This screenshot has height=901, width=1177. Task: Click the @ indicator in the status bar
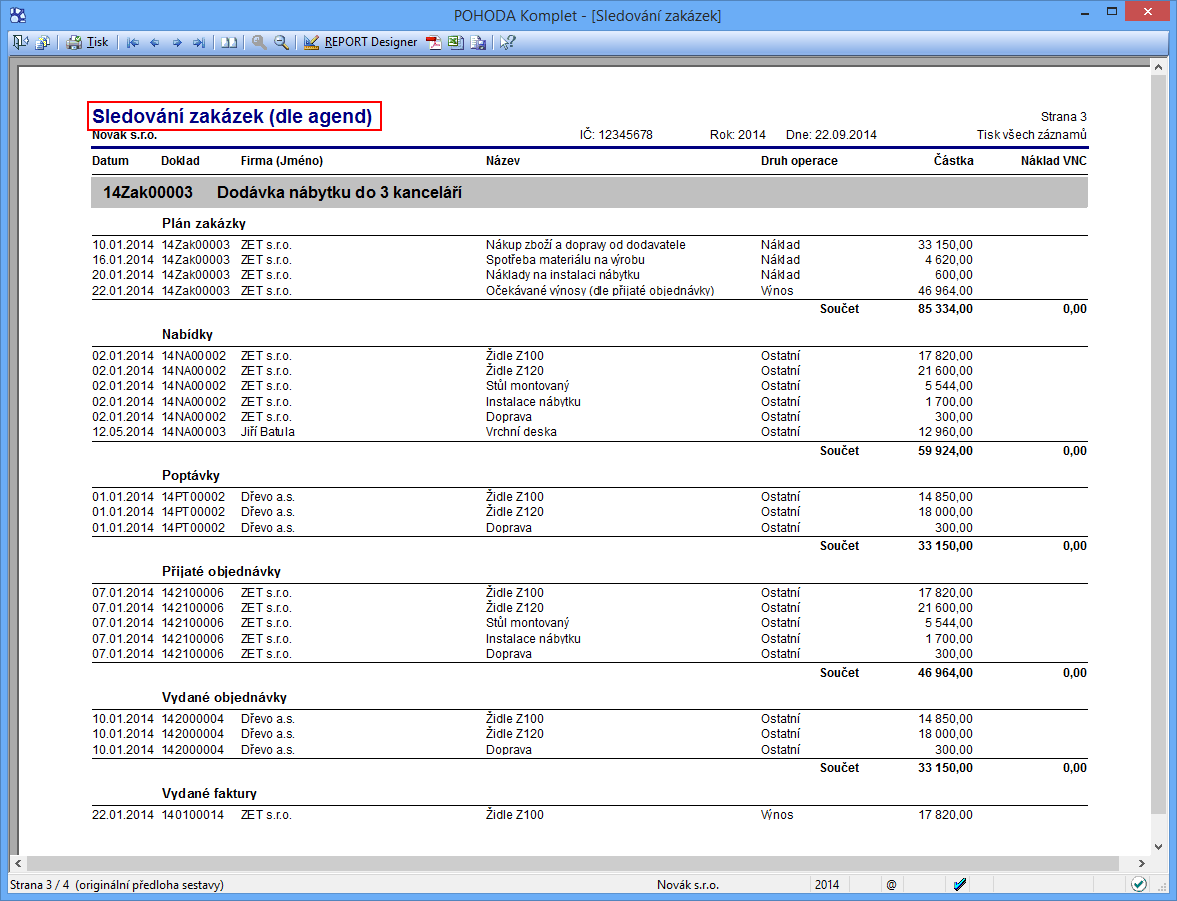(891, 884)
